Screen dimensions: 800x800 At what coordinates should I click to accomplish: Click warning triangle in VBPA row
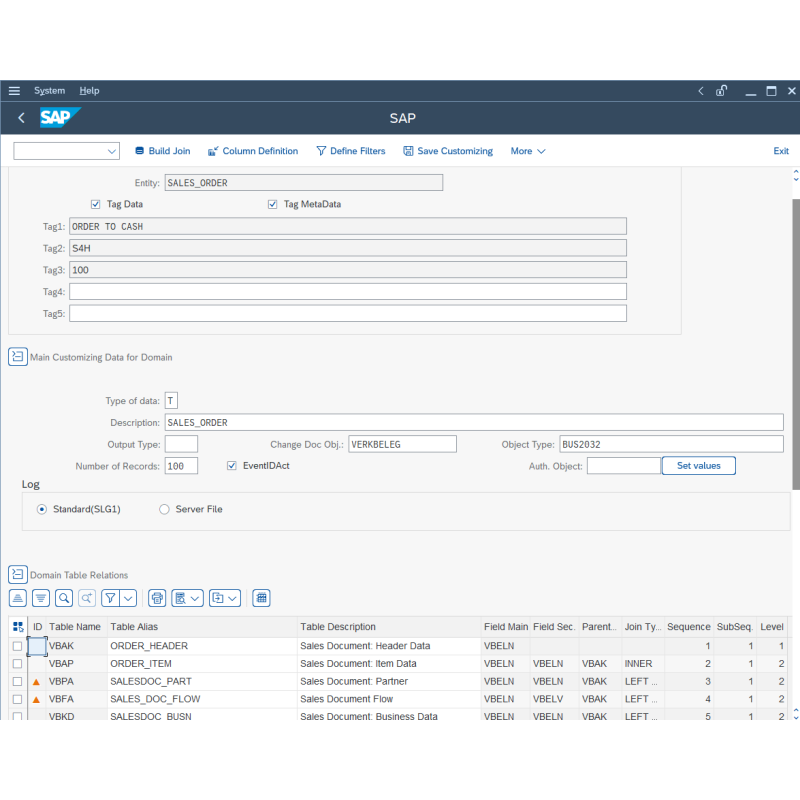click(36, 682)
